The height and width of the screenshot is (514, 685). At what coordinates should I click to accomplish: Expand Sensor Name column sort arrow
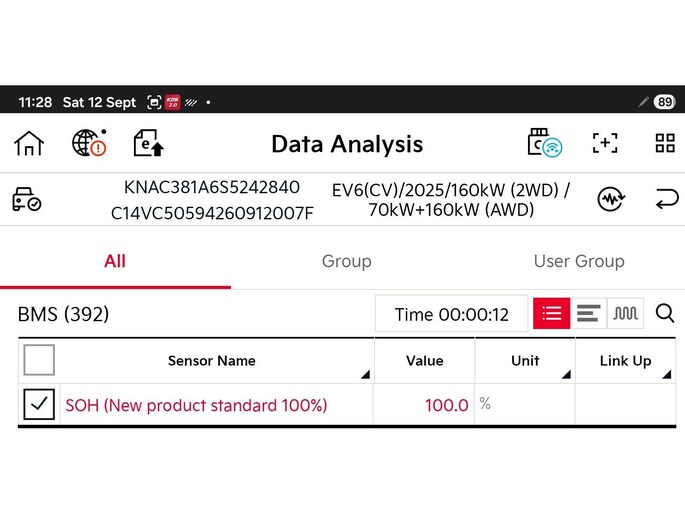tap(365, 374)
